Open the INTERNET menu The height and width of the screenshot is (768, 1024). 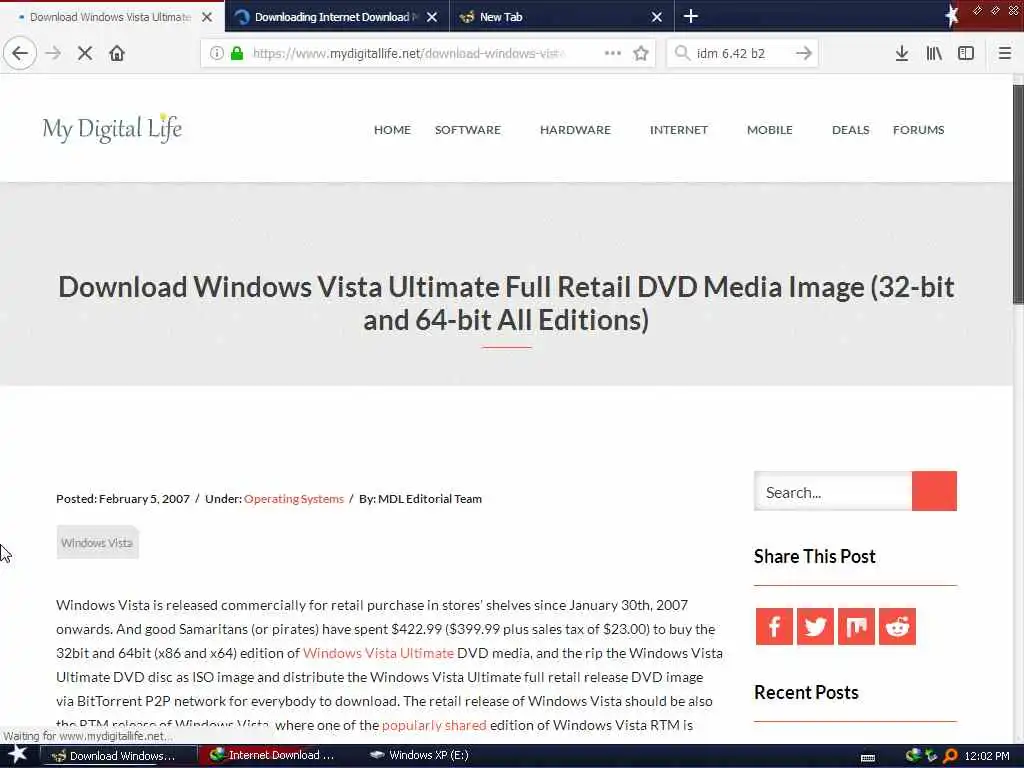(x=679, y=129)
